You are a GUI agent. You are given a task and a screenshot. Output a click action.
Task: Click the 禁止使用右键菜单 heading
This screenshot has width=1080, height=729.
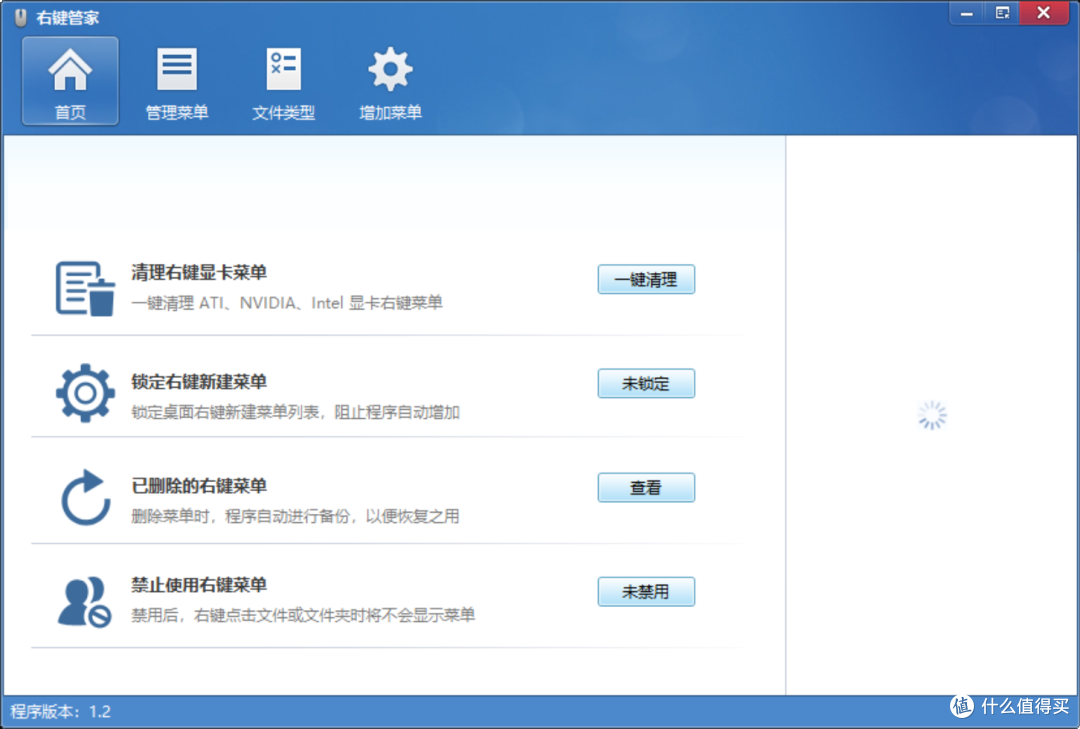pyautogui.click(x=199, y=586)
